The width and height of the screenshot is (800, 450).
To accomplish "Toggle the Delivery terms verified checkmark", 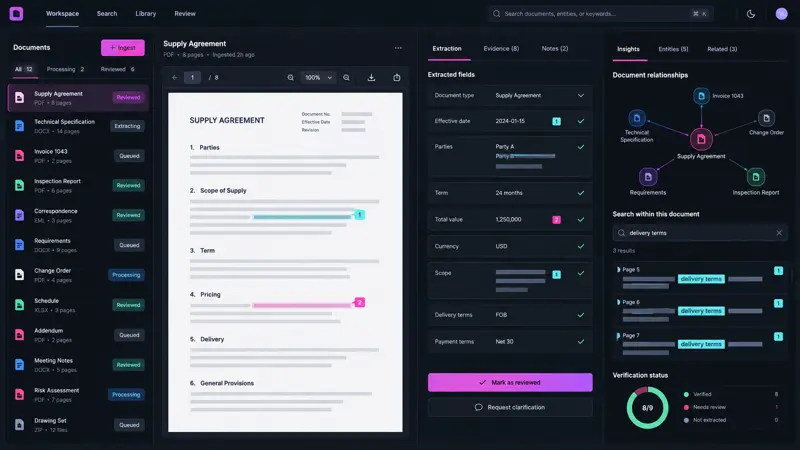I will (581, 315).
